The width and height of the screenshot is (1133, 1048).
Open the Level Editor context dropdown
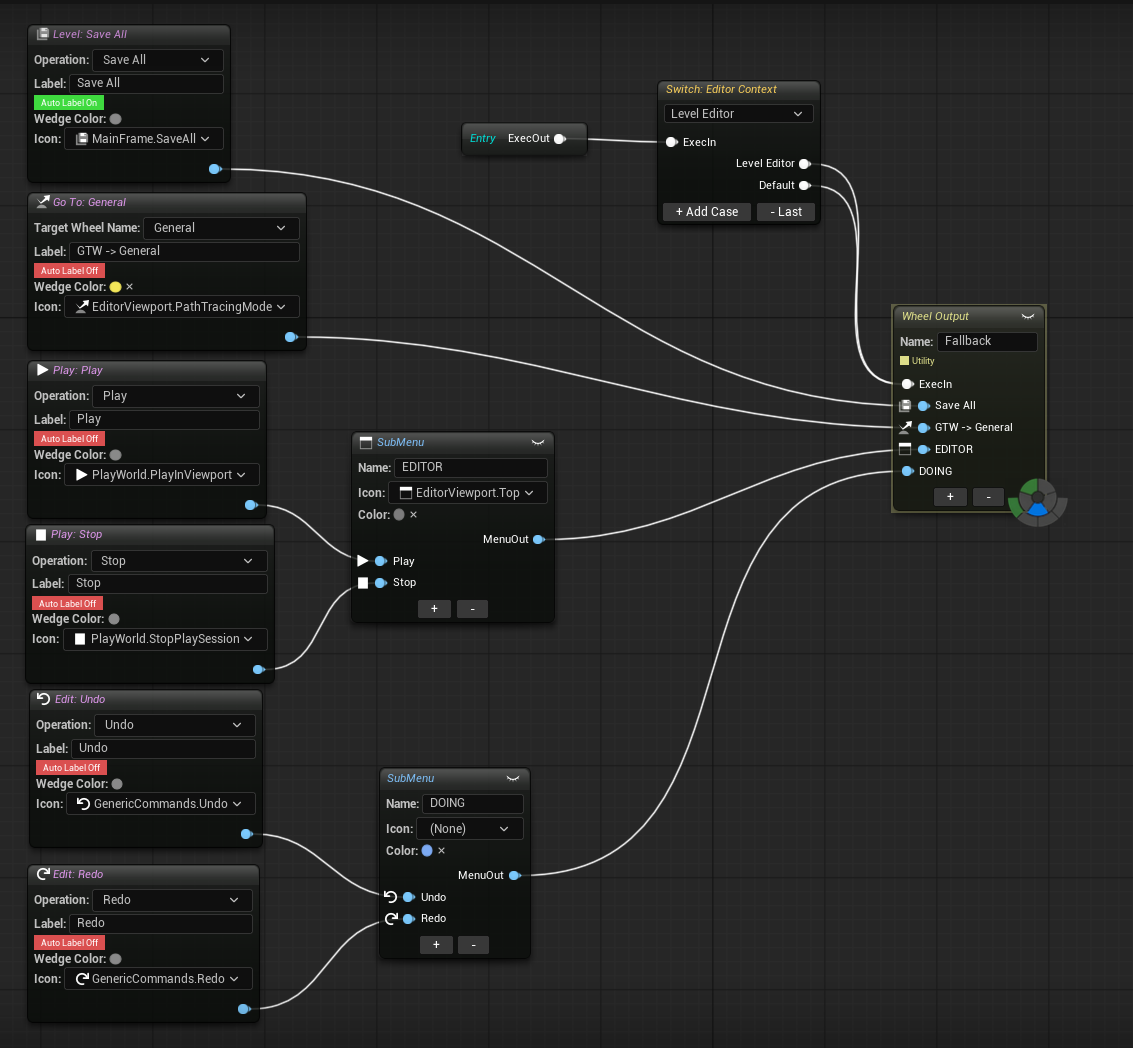pos(738,113)
